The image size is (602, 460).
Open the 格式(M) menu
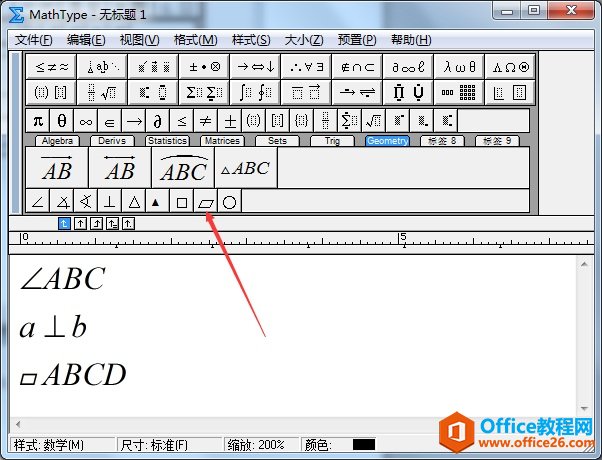pos(195,40)
